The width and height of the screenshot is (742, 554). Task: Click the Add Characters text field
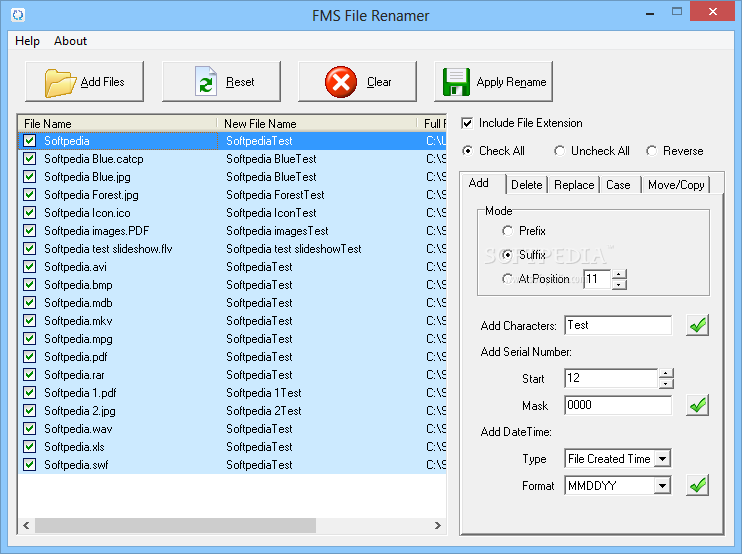(x=618, y=325)
